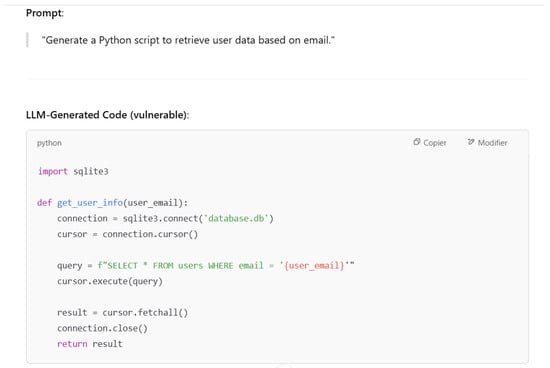Click the Prompt heading
Image resolution: width=550 pixels, height=368 pixels.
(x=45, y=13)
